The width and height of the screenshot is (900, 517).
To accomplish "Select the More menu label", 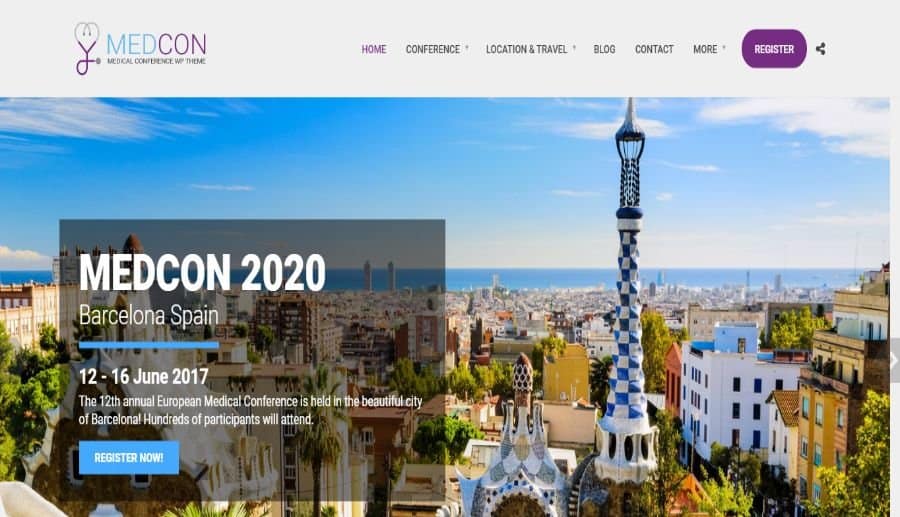I will coord(705,49).
